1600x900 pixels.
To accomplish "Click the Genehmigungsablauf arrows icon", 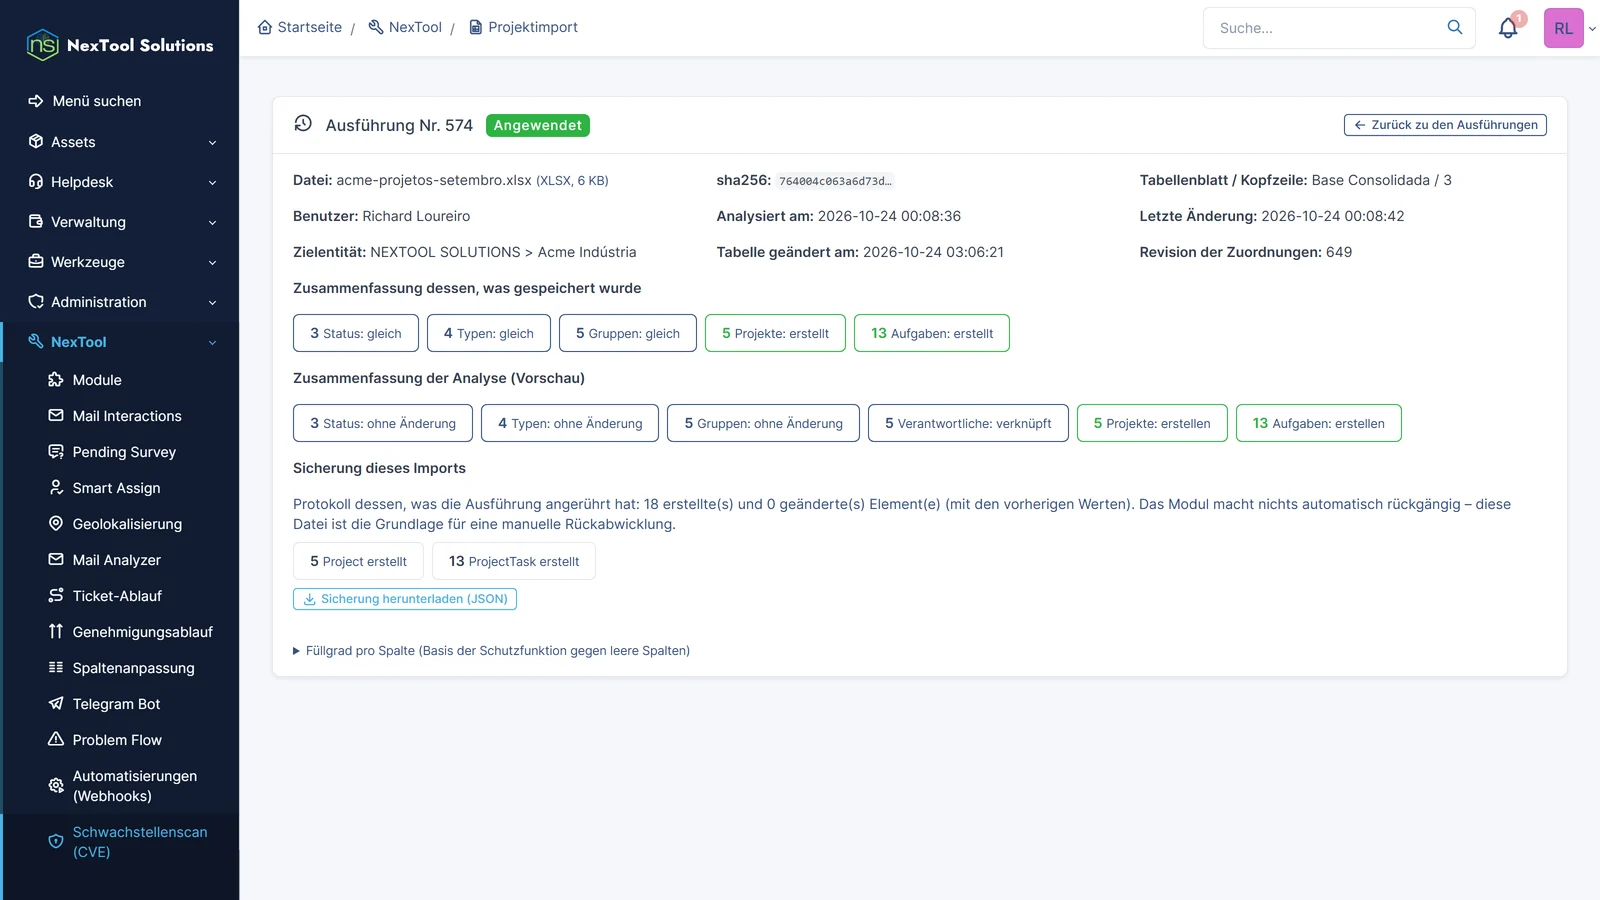I will [x=56, y=632].
